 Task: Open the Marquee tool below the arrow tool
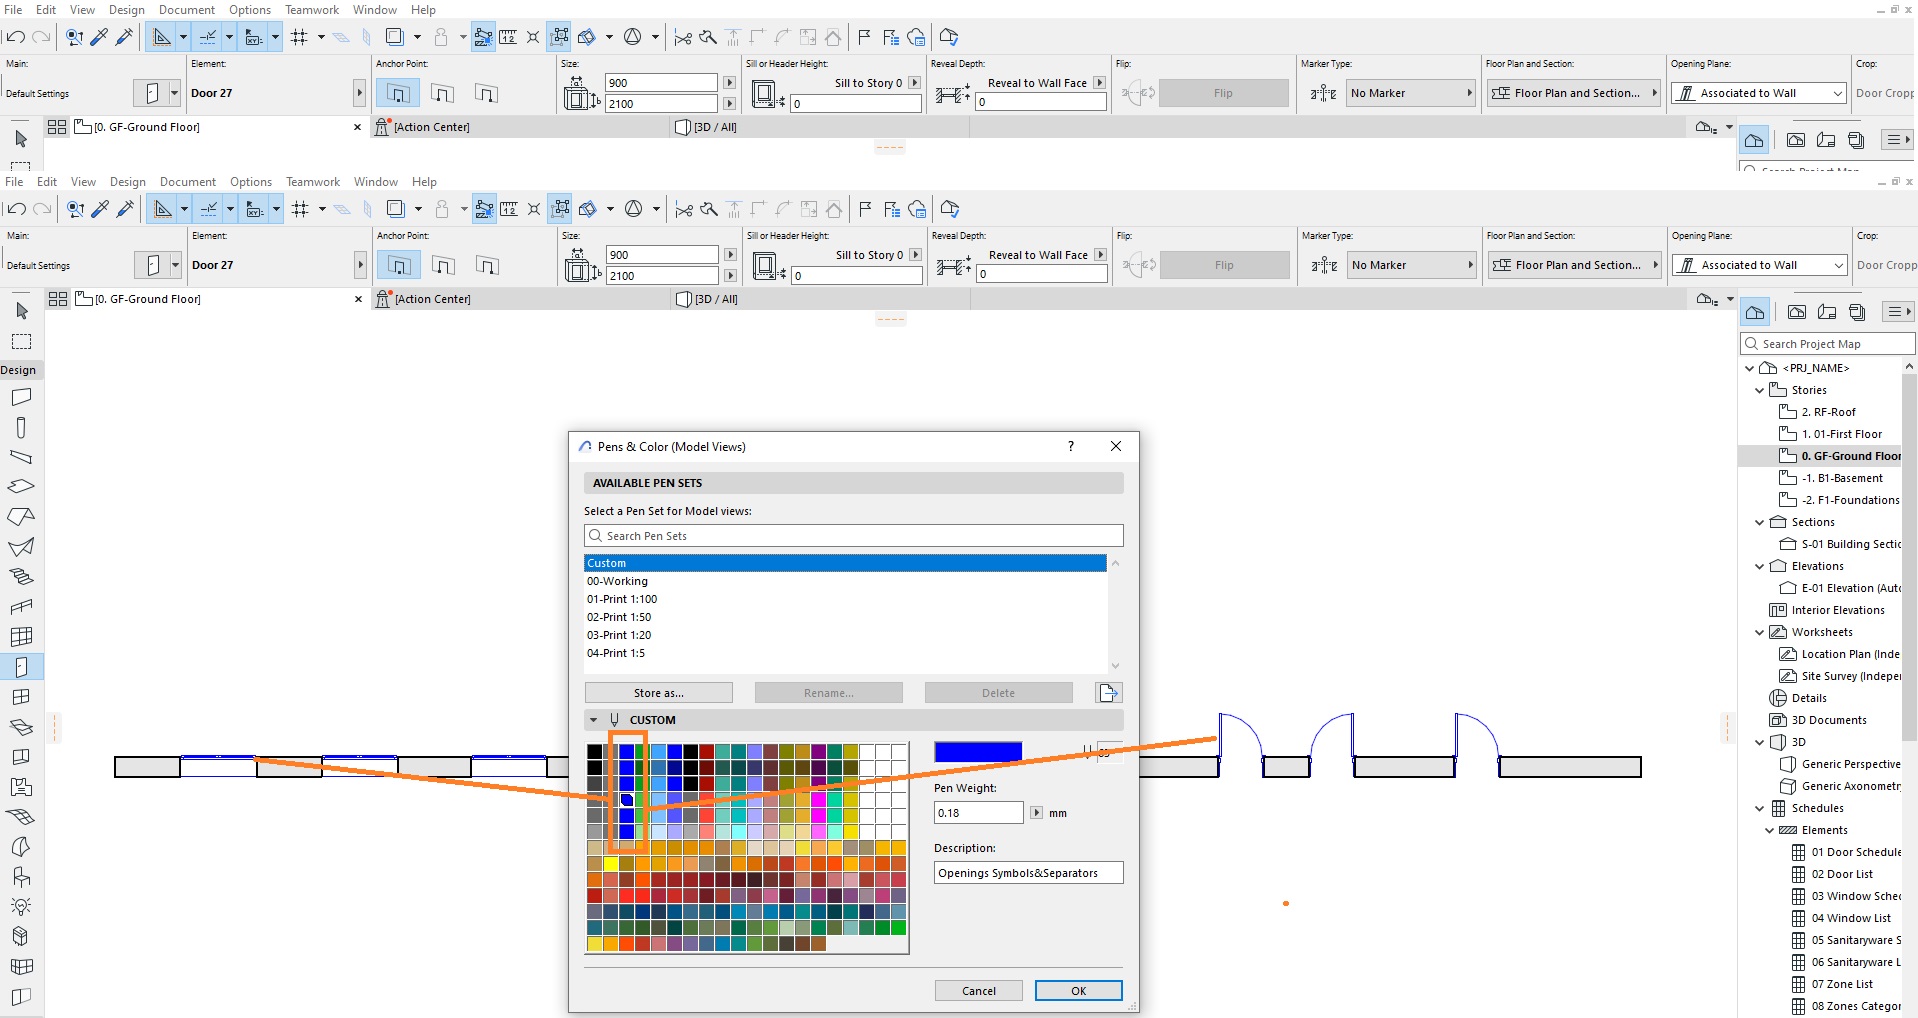coord(21,340)
